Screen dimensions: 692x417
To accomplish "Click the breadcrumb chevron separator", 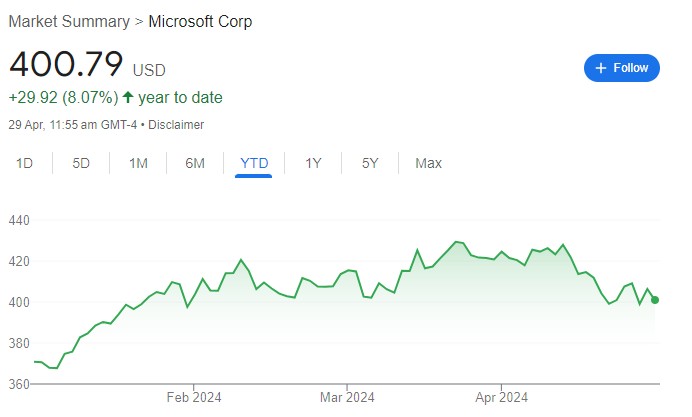I will point(139,21).
